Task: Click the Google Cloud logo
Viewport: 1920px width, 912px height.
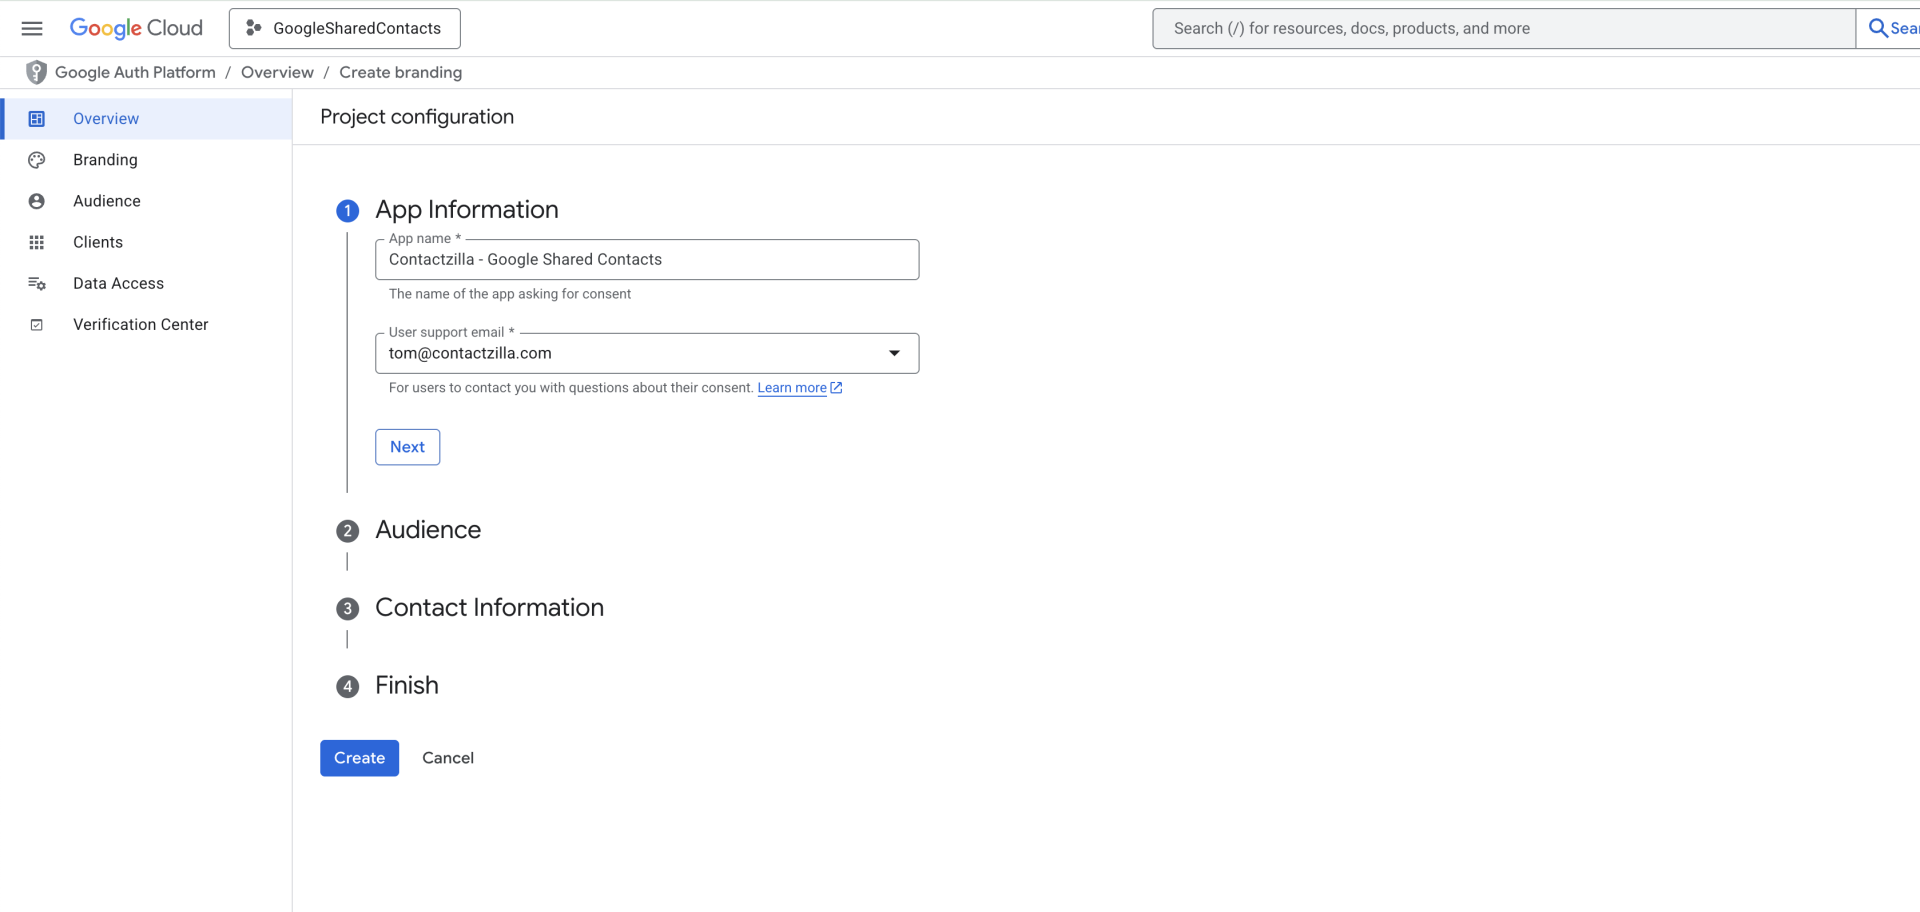Action: click(136, 28)
